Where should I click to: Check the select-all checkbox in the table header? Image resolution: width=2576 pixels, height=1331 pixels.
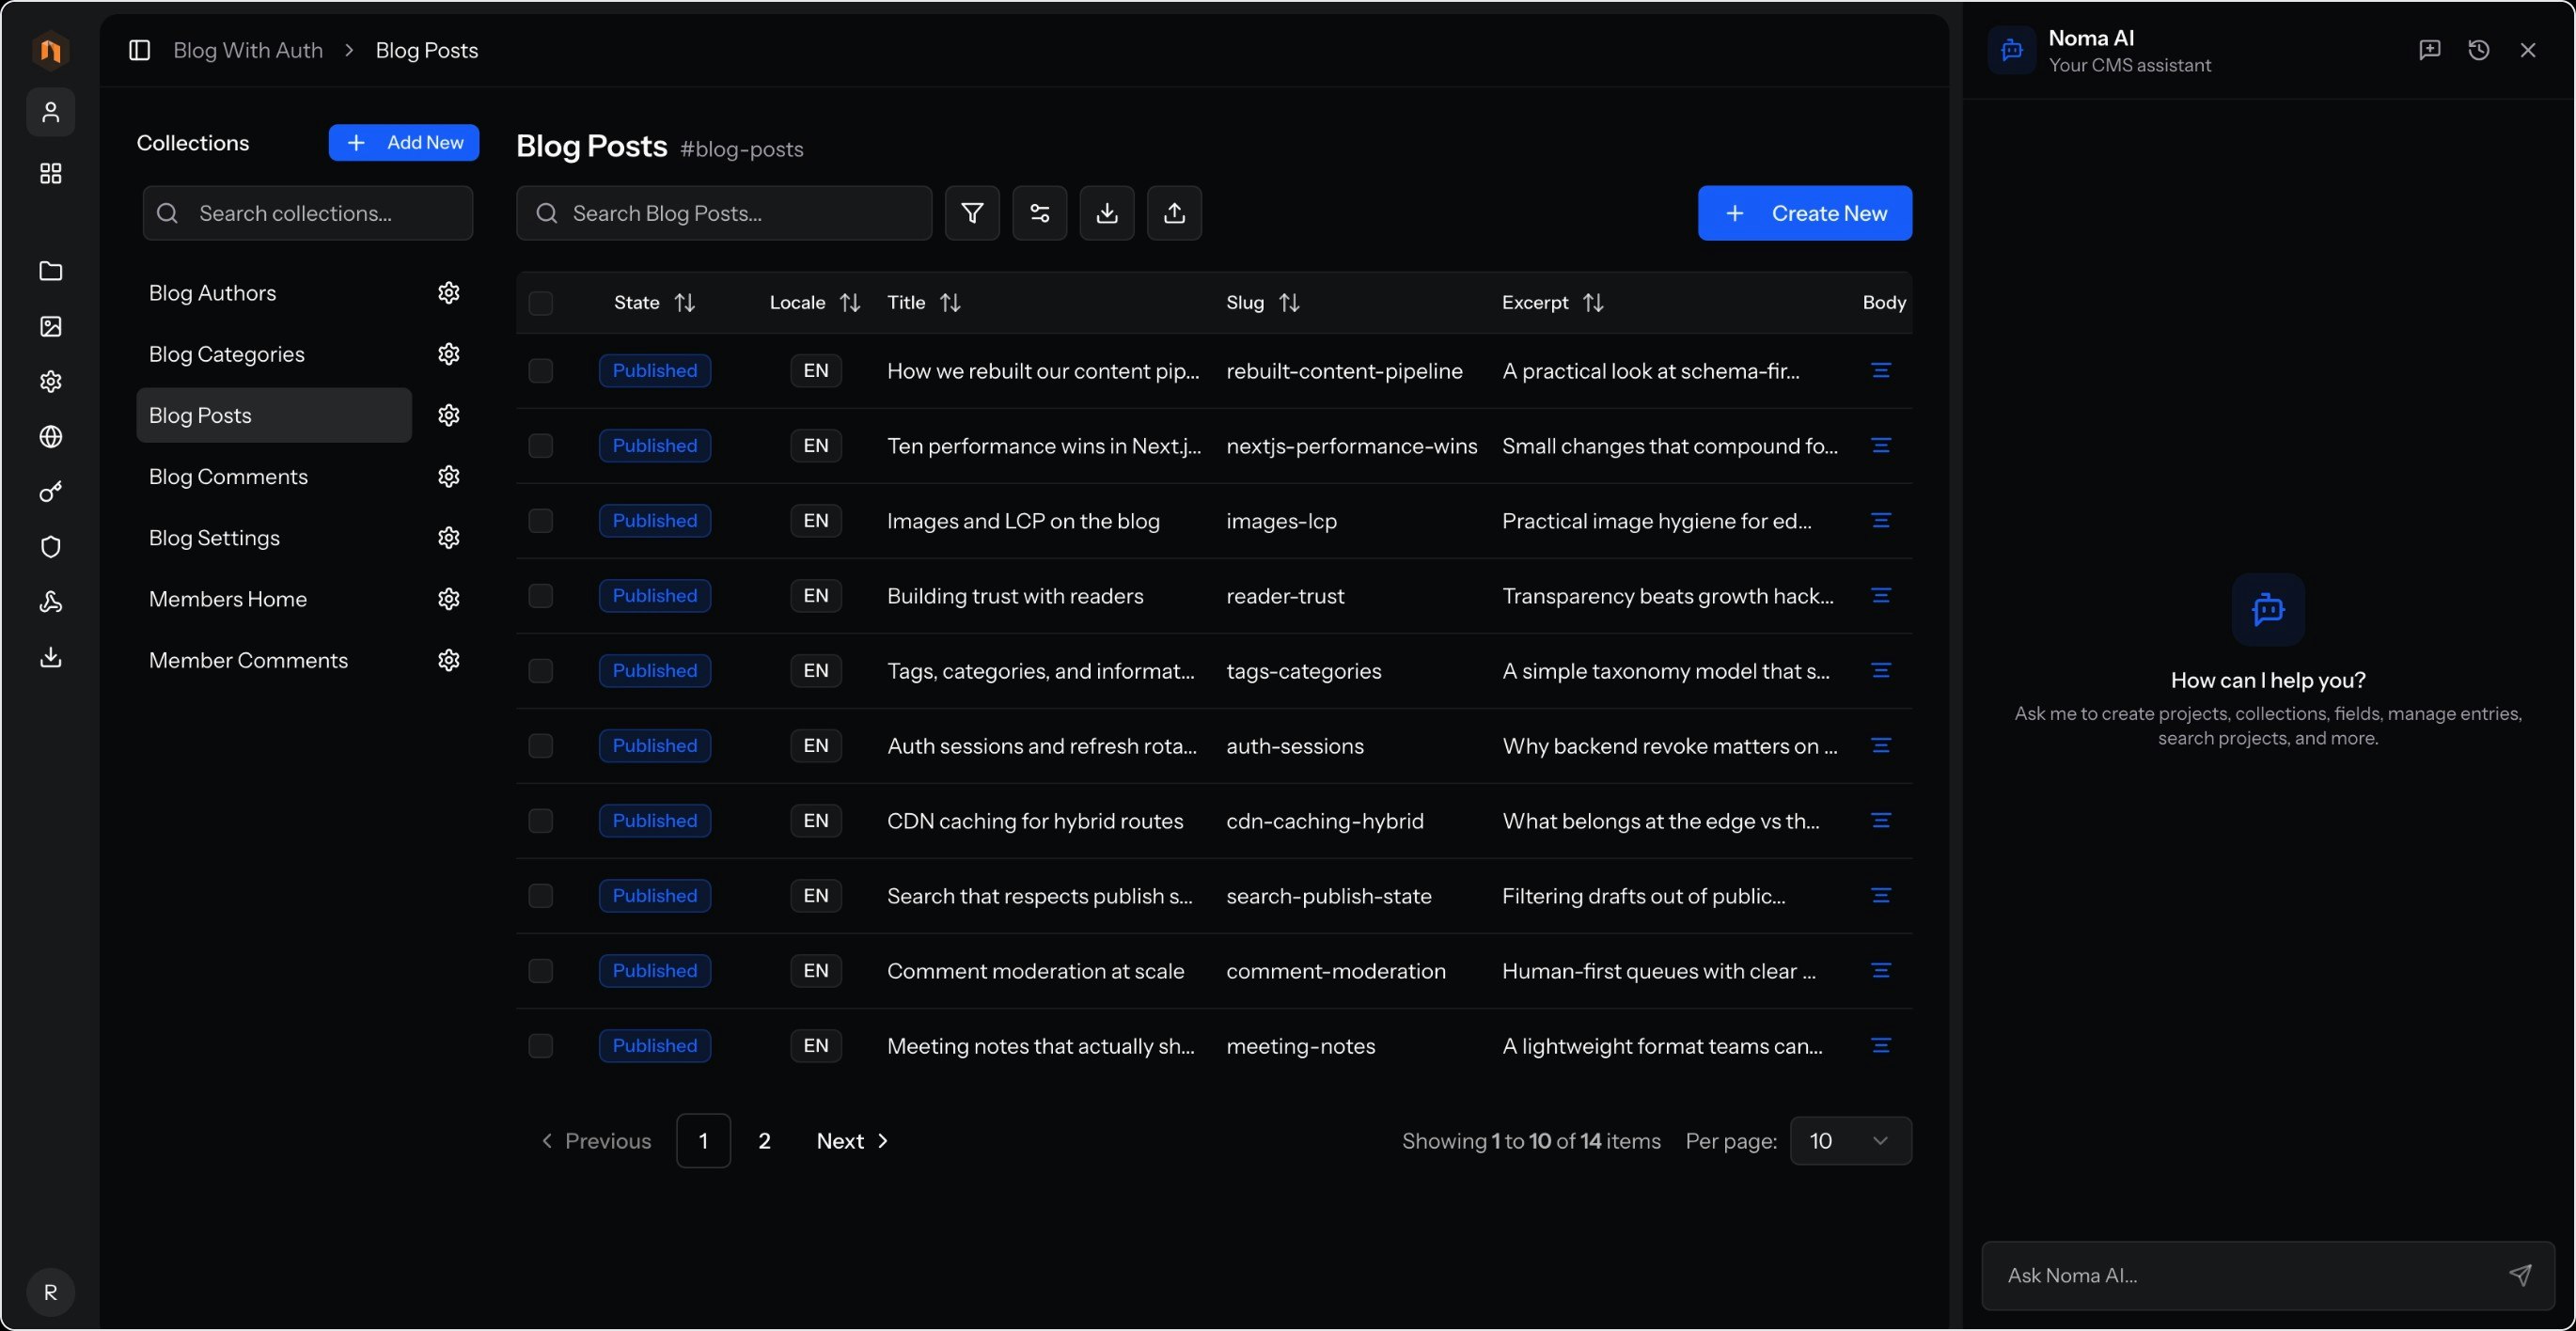[540, 303]
